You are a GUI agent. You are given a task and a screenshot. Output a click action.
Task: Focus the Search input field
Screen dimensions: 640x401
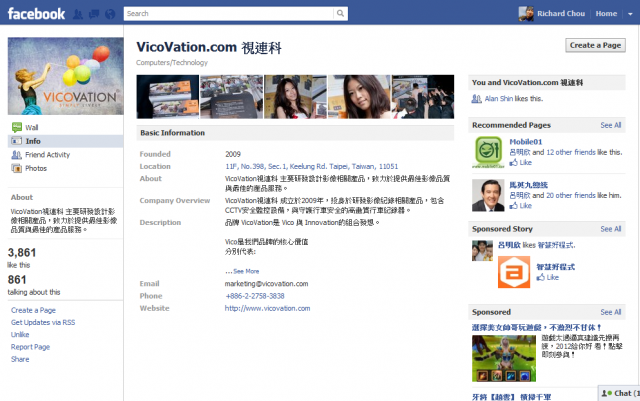(229, 13)
